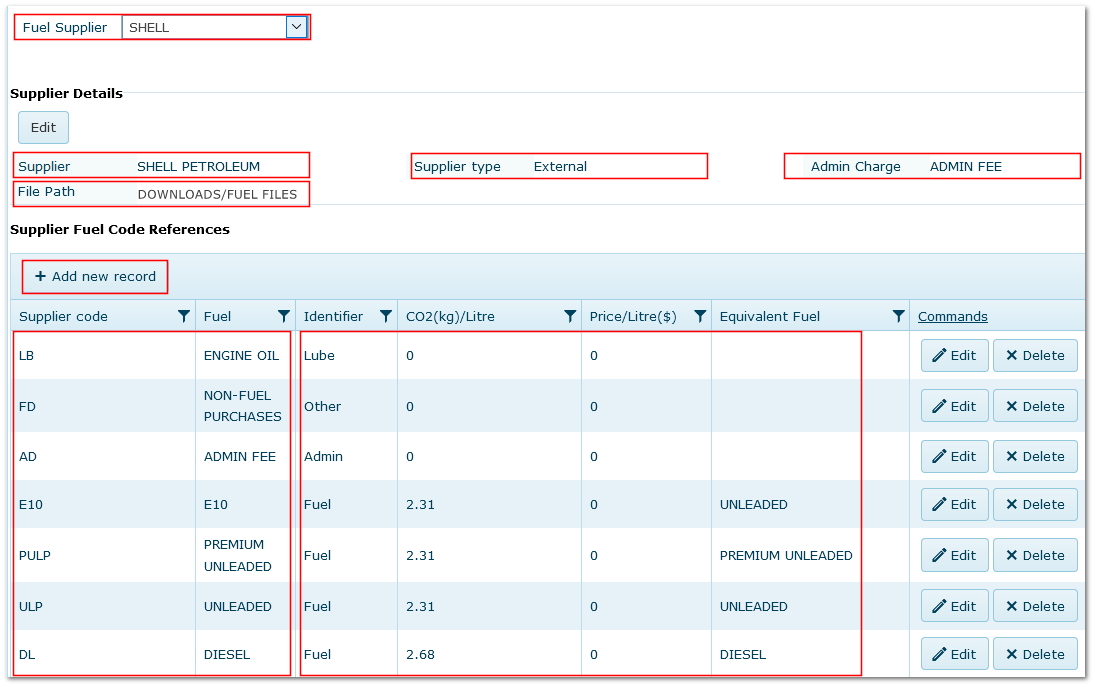Viewport: 1095px width, 687px height.
Task: Edit the AD Admin Fee row
Action: point(955,457)
